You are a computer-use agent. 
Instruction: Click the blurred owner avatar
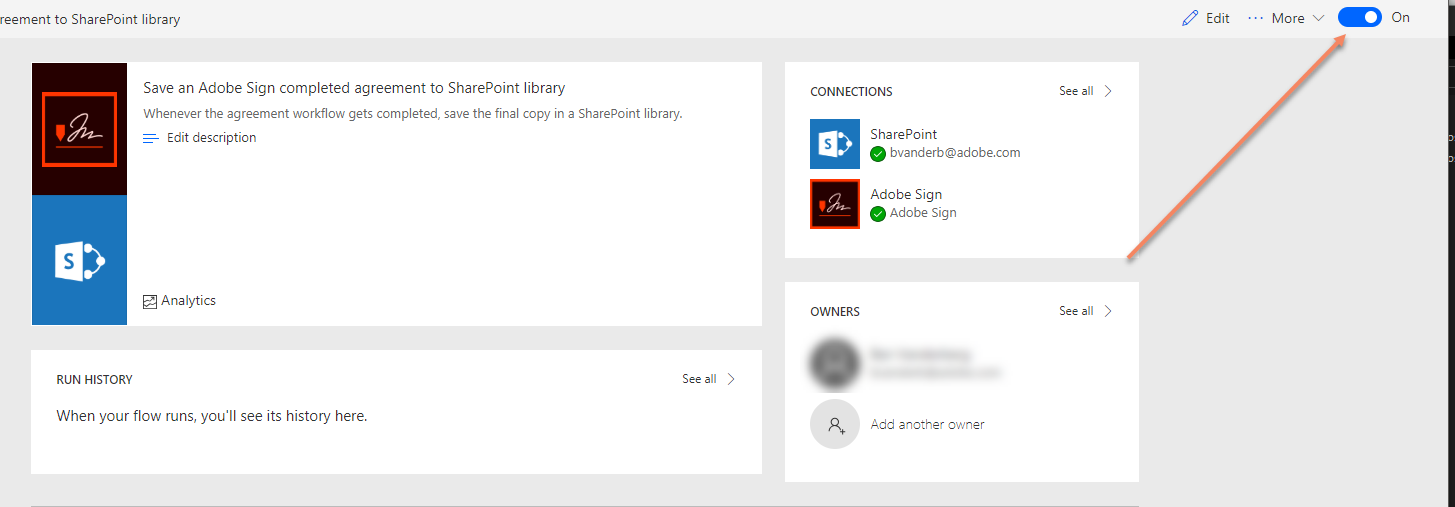click(835, 363)
